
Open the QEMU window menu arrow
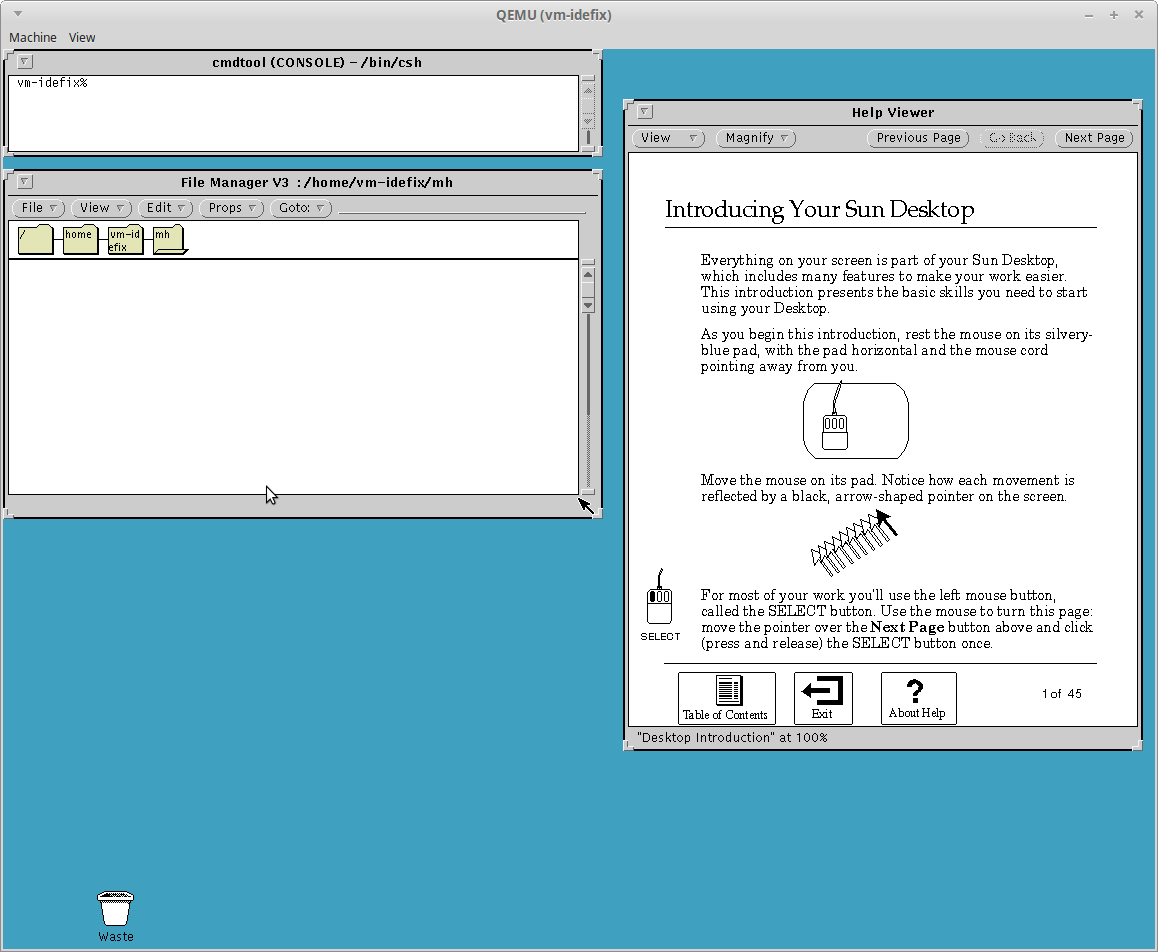click(x=18, y=13)
